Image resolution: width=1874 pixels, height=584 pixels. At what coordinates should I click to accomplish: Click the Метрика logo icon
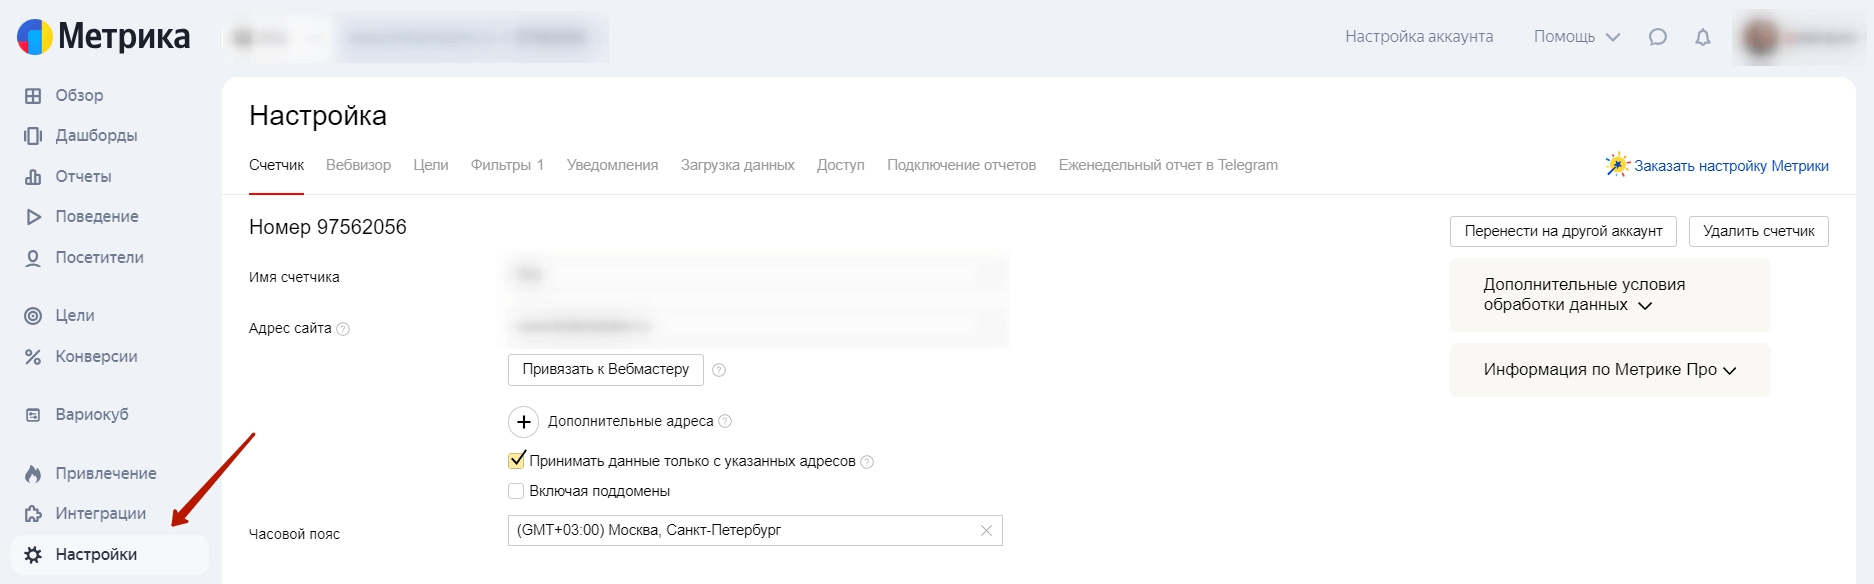[x=34, y=37]
